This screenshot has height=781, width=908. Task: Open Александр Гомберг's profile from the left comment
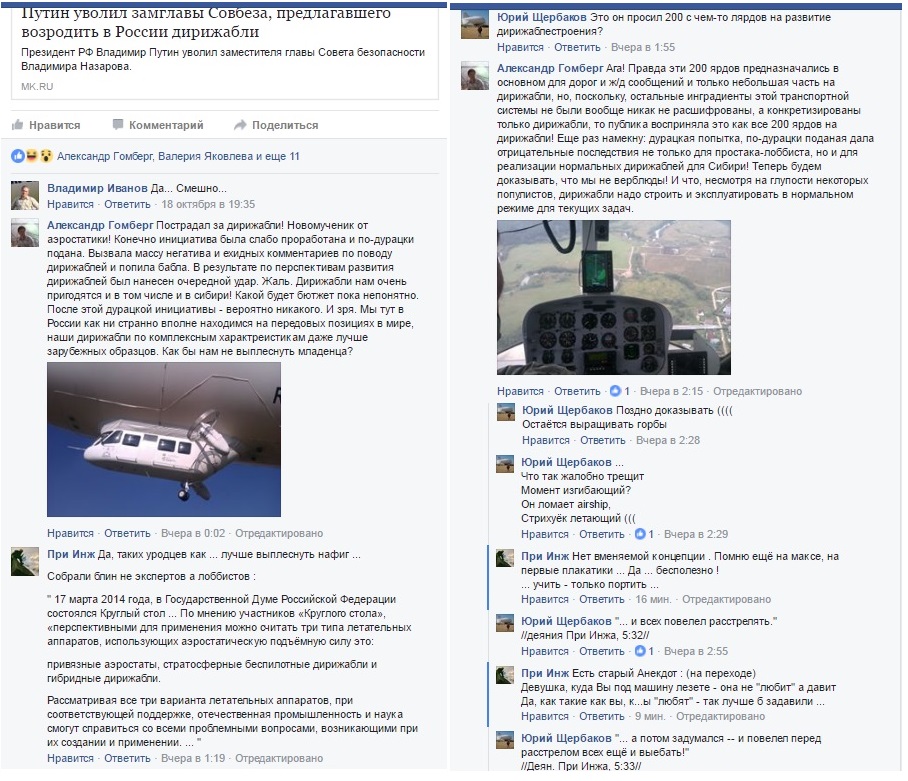(100, 225)
